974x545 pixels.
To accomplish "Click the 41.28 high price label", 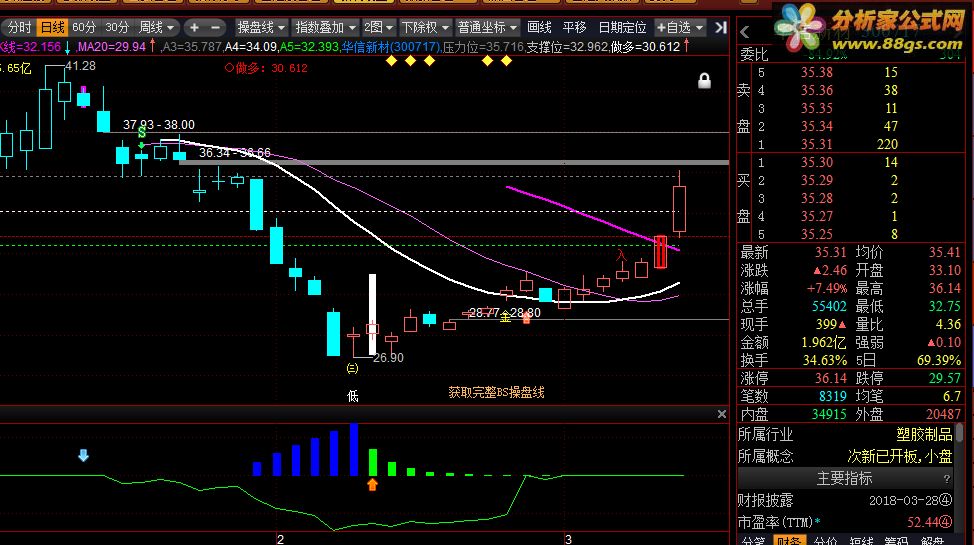I will coord(80,66).
